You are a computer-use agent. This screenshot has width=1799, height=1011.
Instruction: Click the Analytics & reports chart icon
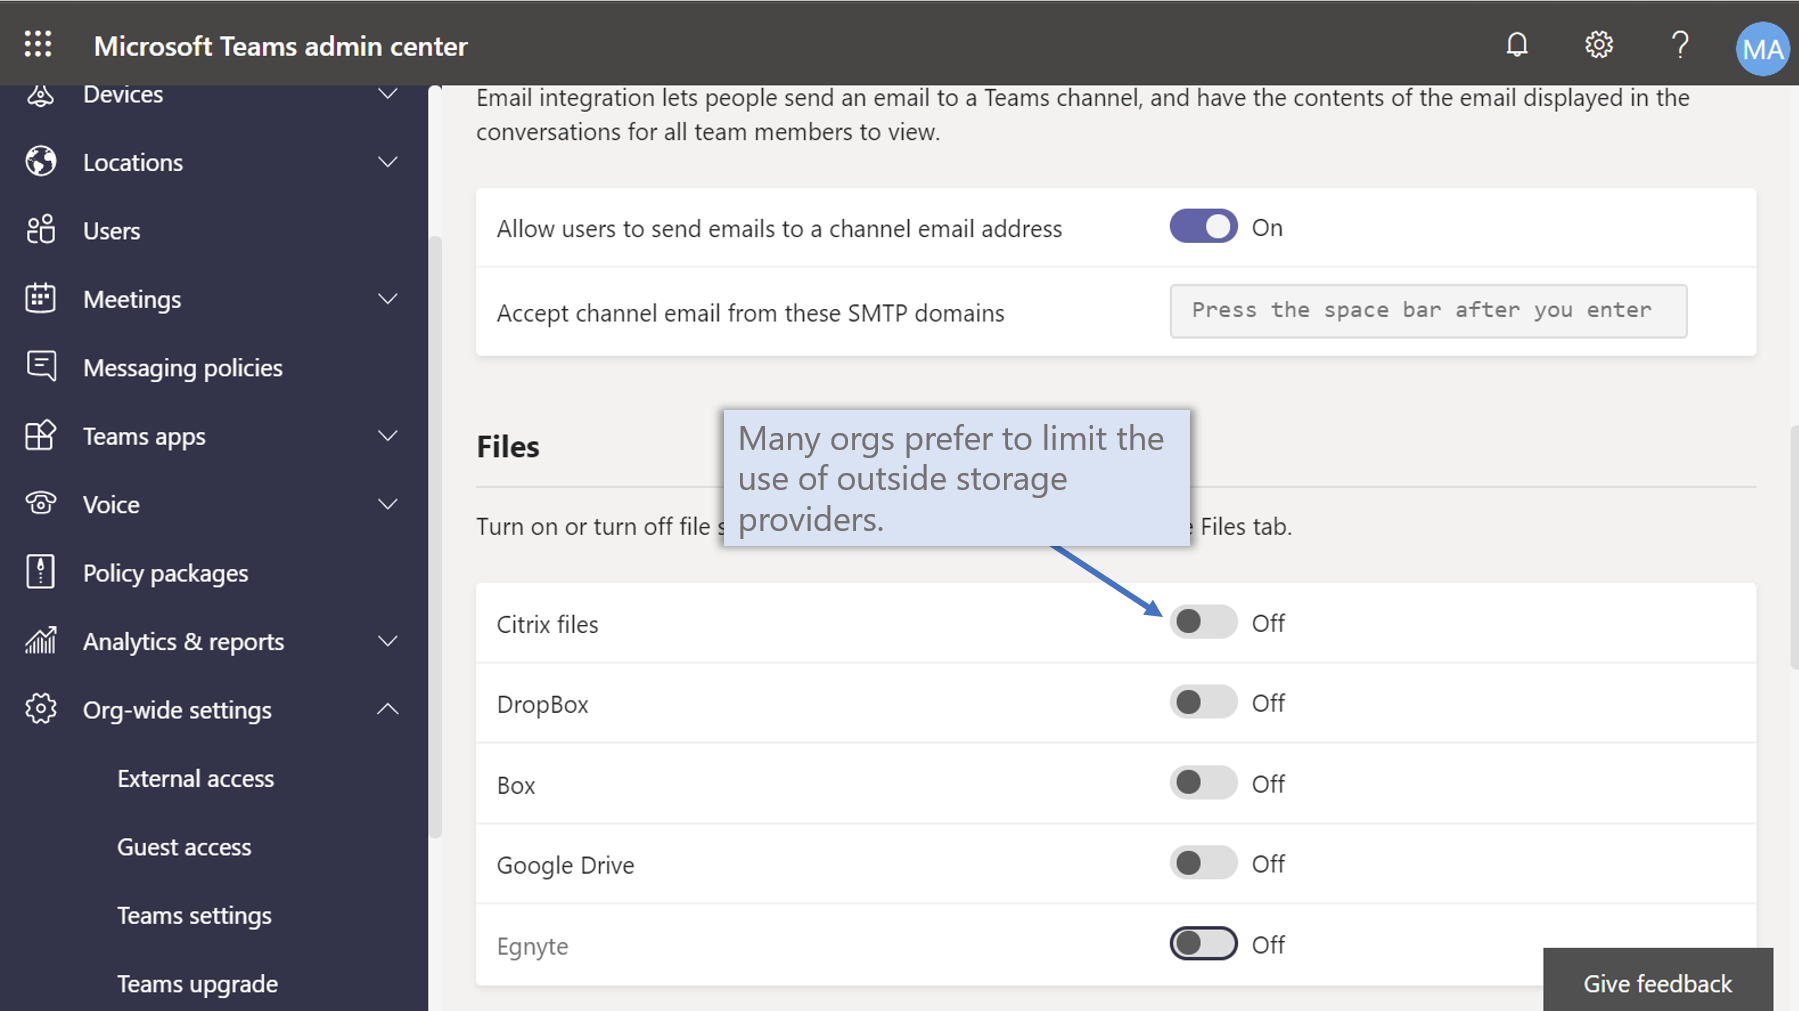point(40,640)
